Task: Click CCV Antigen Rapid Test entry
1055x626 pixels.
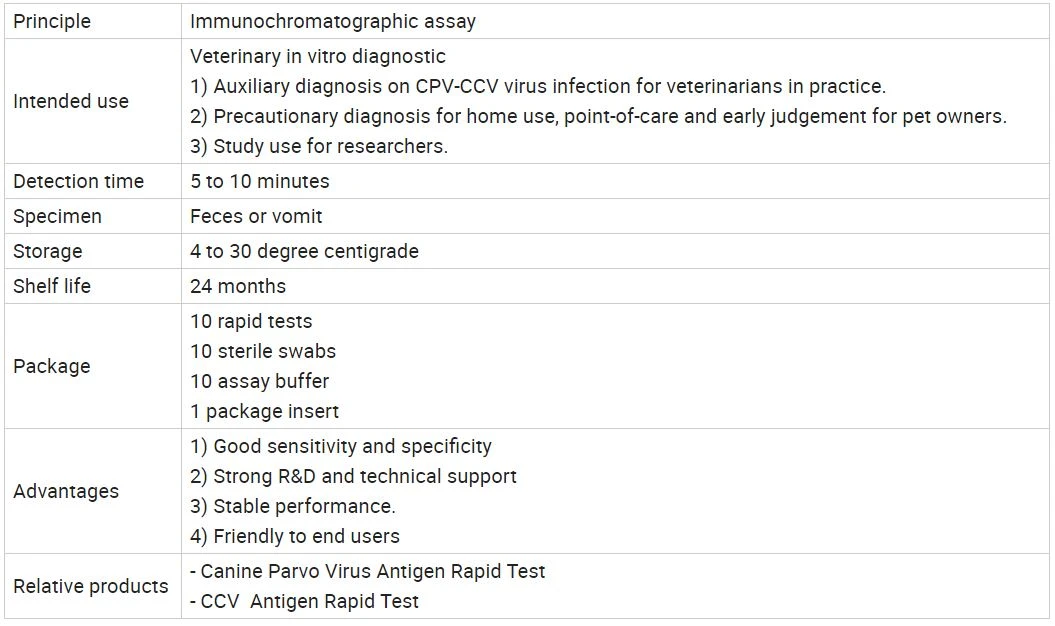Action: [304, 602]
